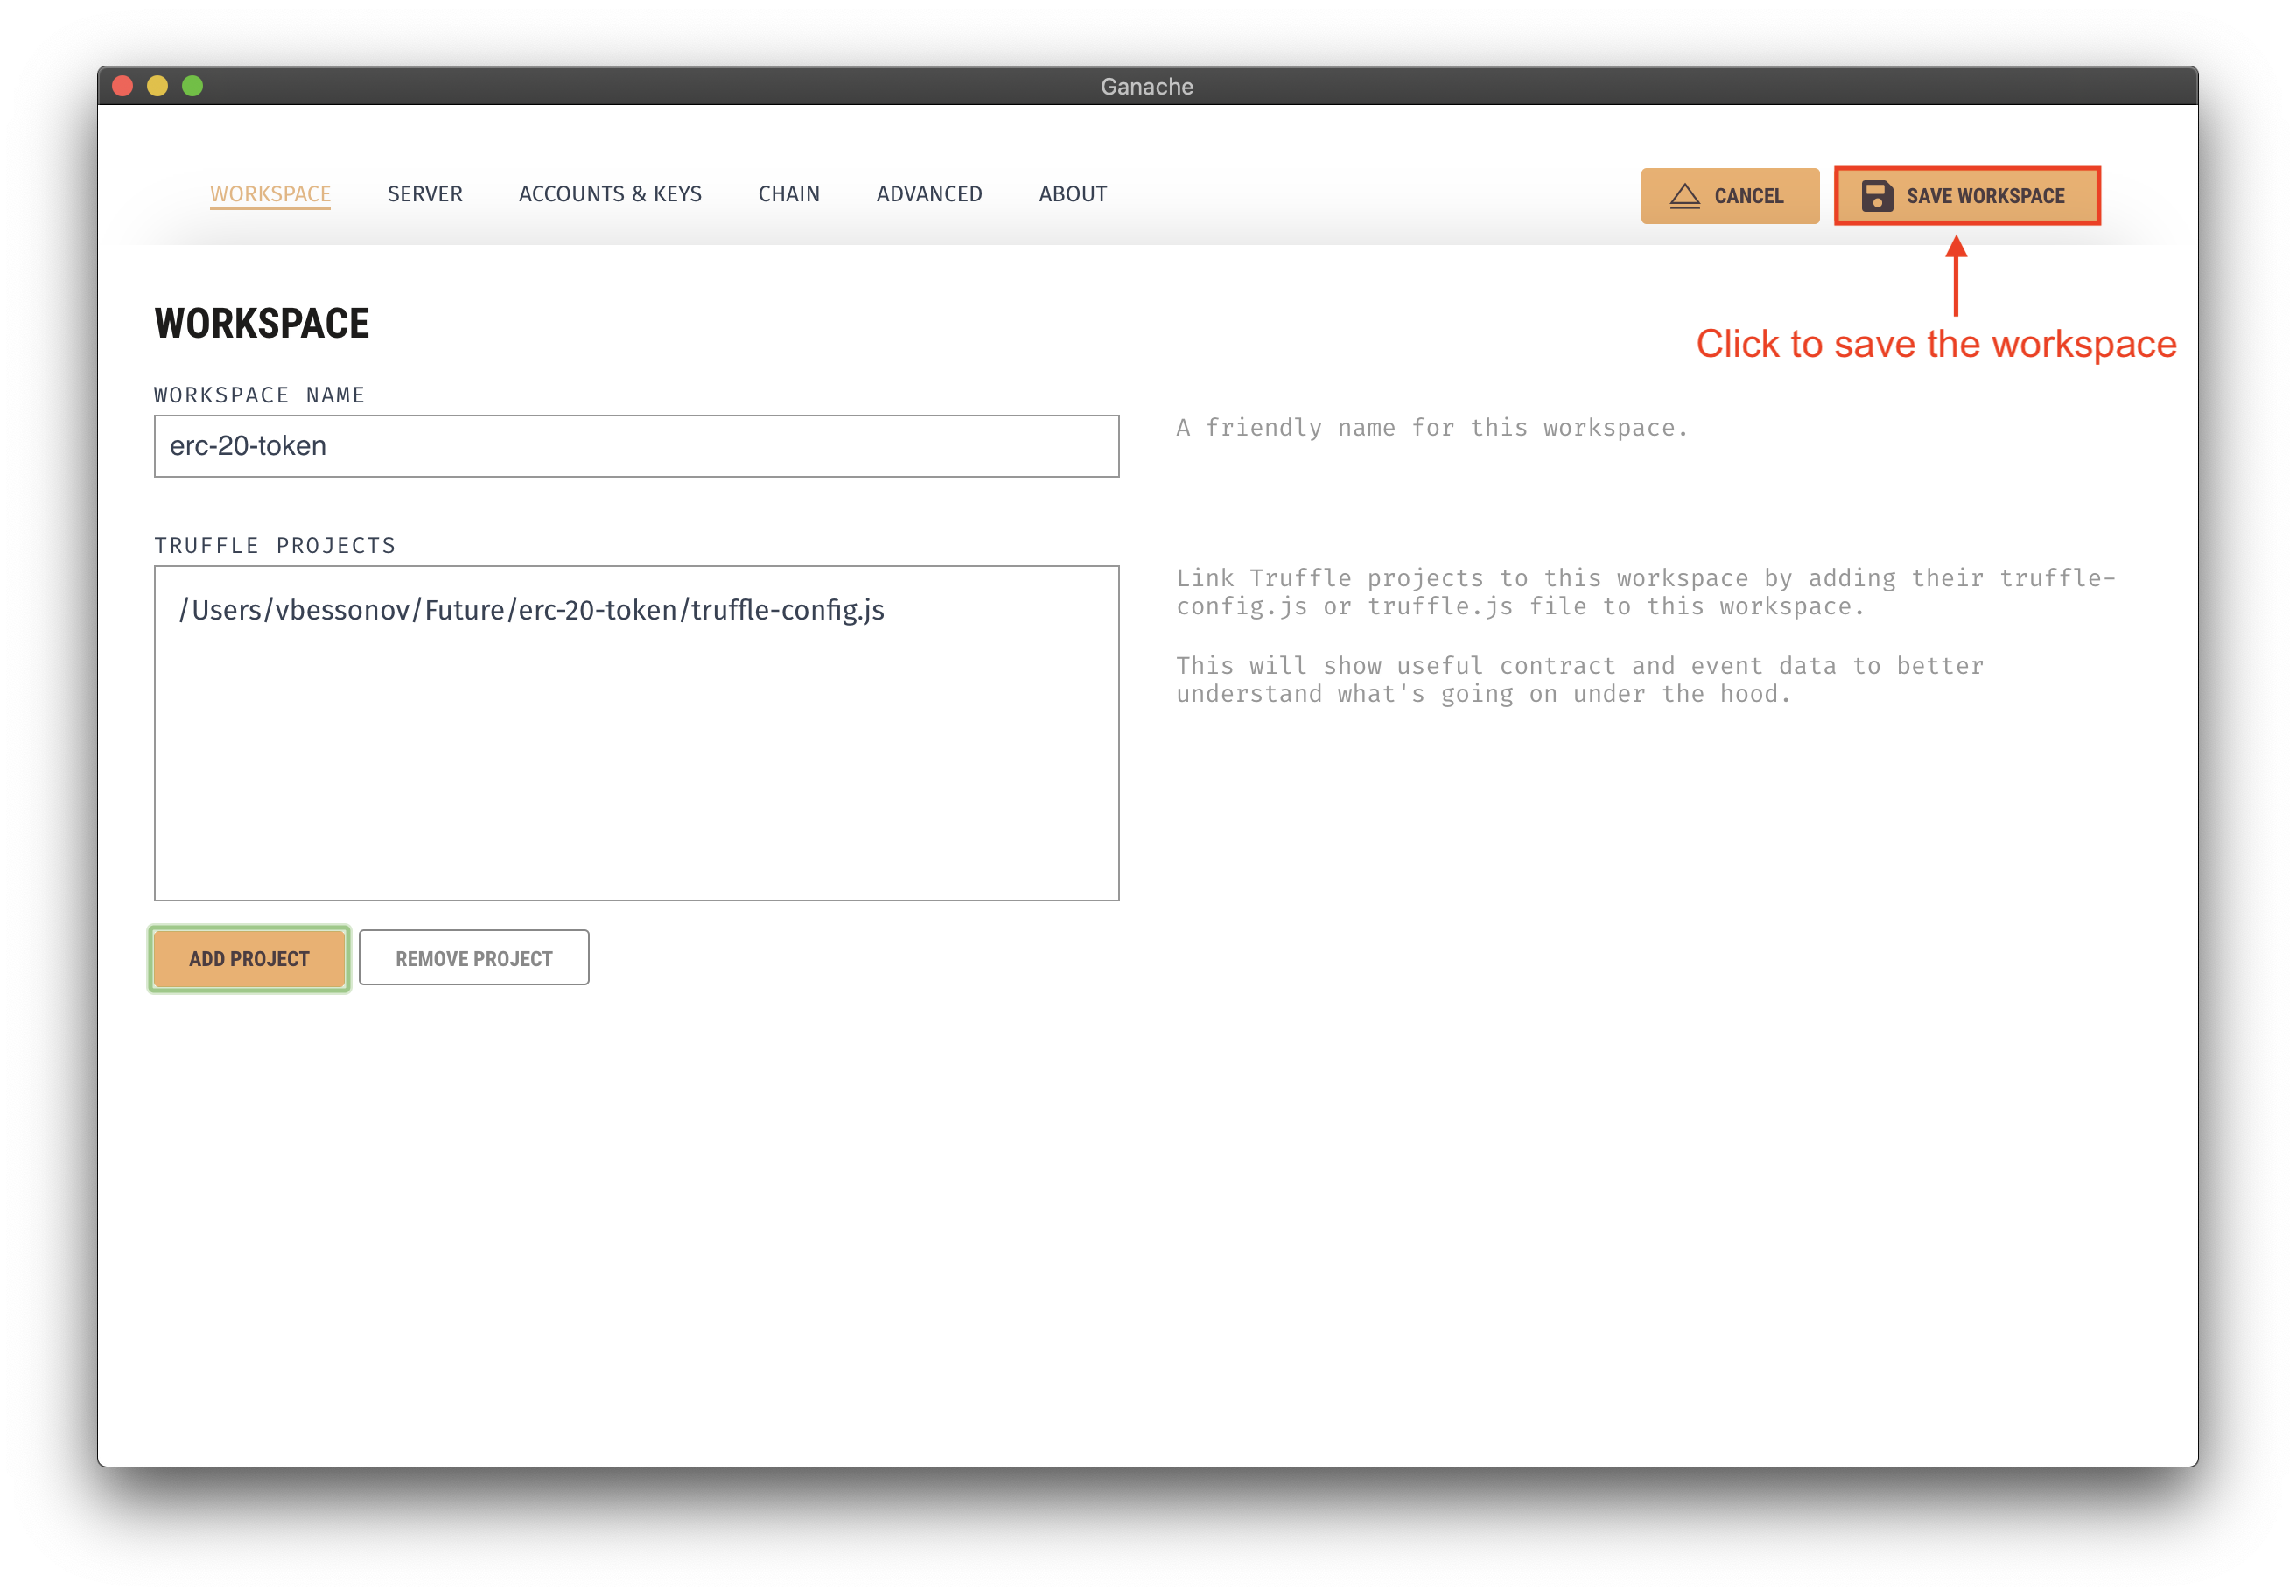Click the red close window button
2296x1596 pixels.
coord(123,86)
